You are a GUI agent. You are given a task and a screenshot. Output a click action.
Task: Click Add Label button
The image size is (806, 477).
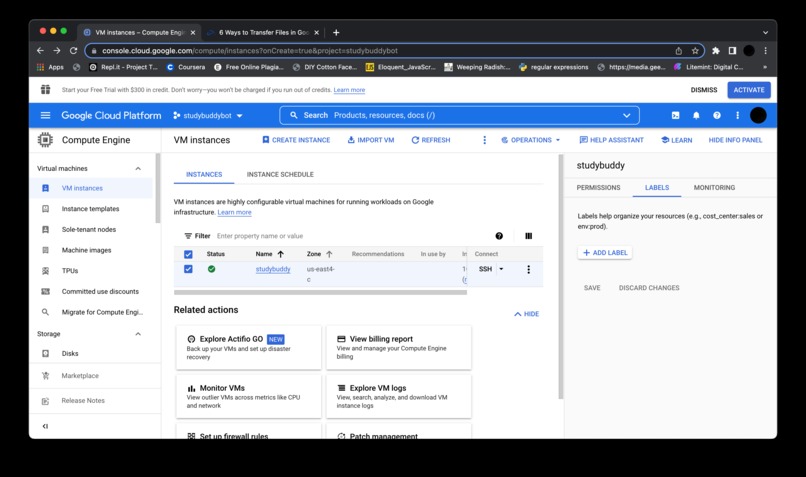604,252
